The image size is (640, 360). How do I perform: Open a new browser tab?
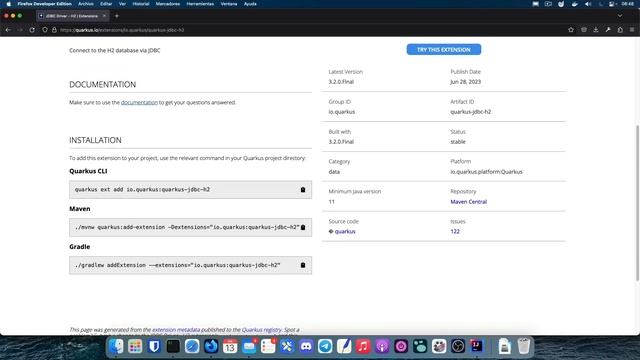click(x=117, y=16)
